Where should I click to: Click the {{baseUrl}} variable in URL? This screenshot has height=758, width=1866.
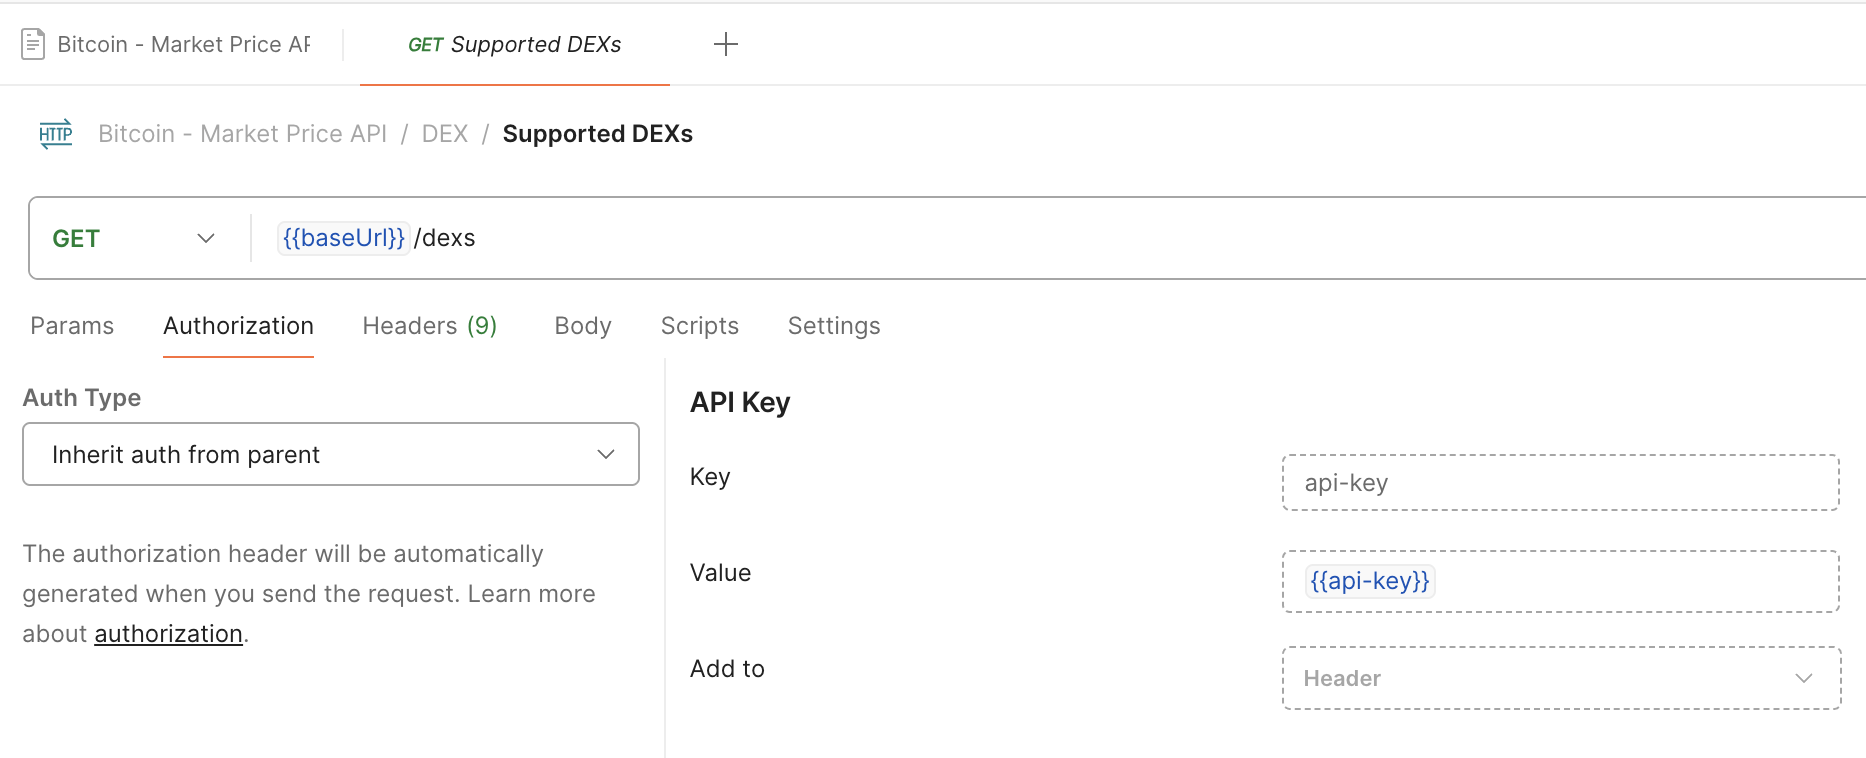point(344,238)
